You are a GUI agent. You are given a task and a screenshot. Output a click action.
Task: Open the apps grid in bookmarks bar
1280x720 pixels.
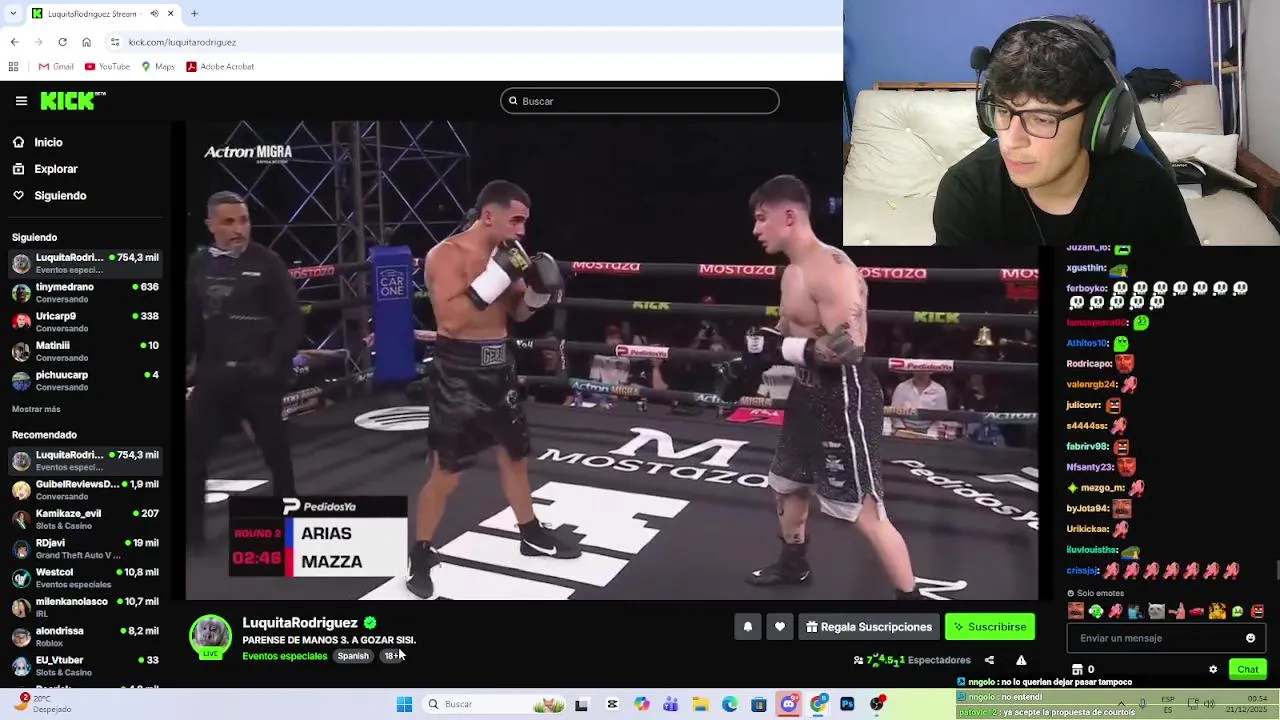point(13,67)
